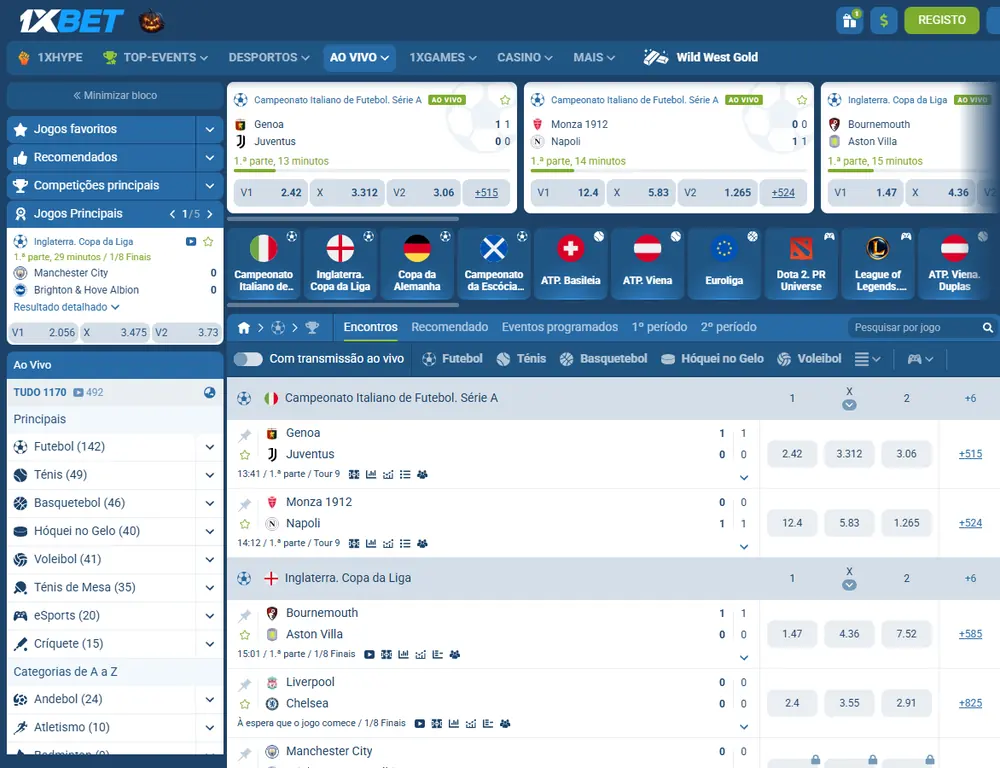Viewport: 1000px width, 768px height.
Task: Open +515 more bets link in list
Action: point(970,454)
